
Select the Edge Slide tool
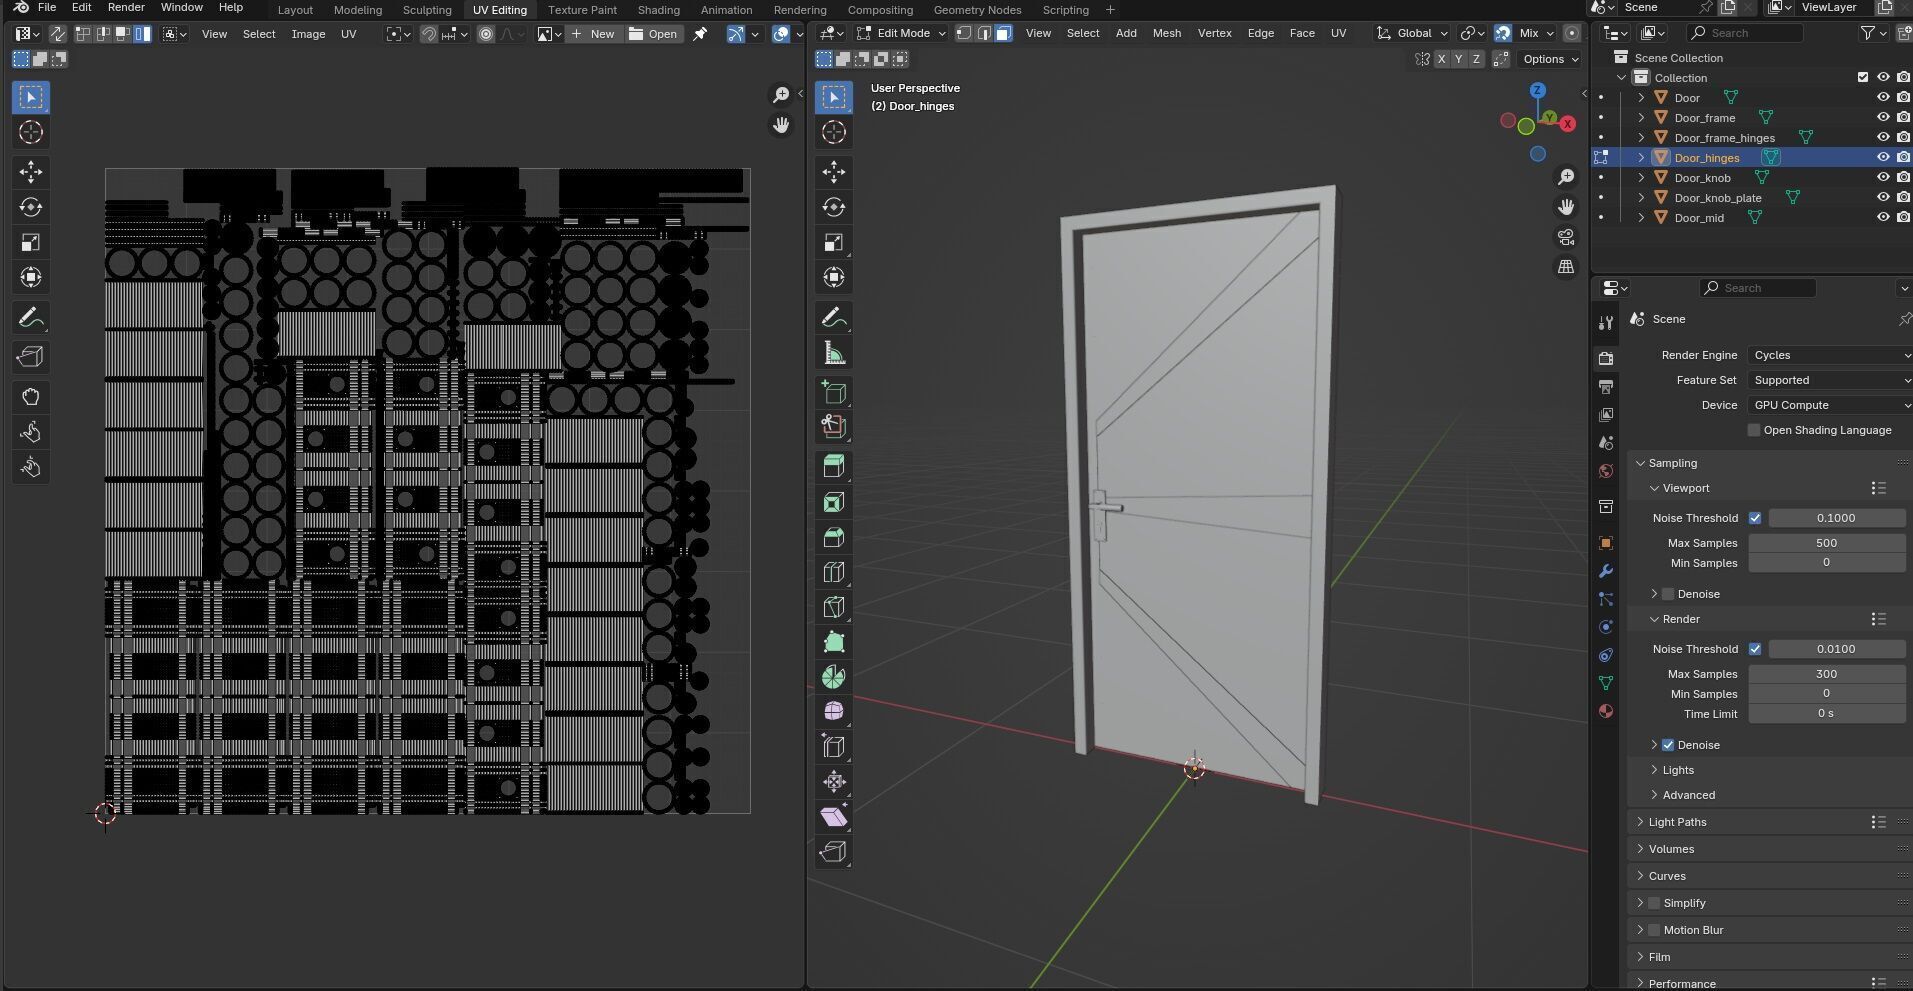coord(834,746)
